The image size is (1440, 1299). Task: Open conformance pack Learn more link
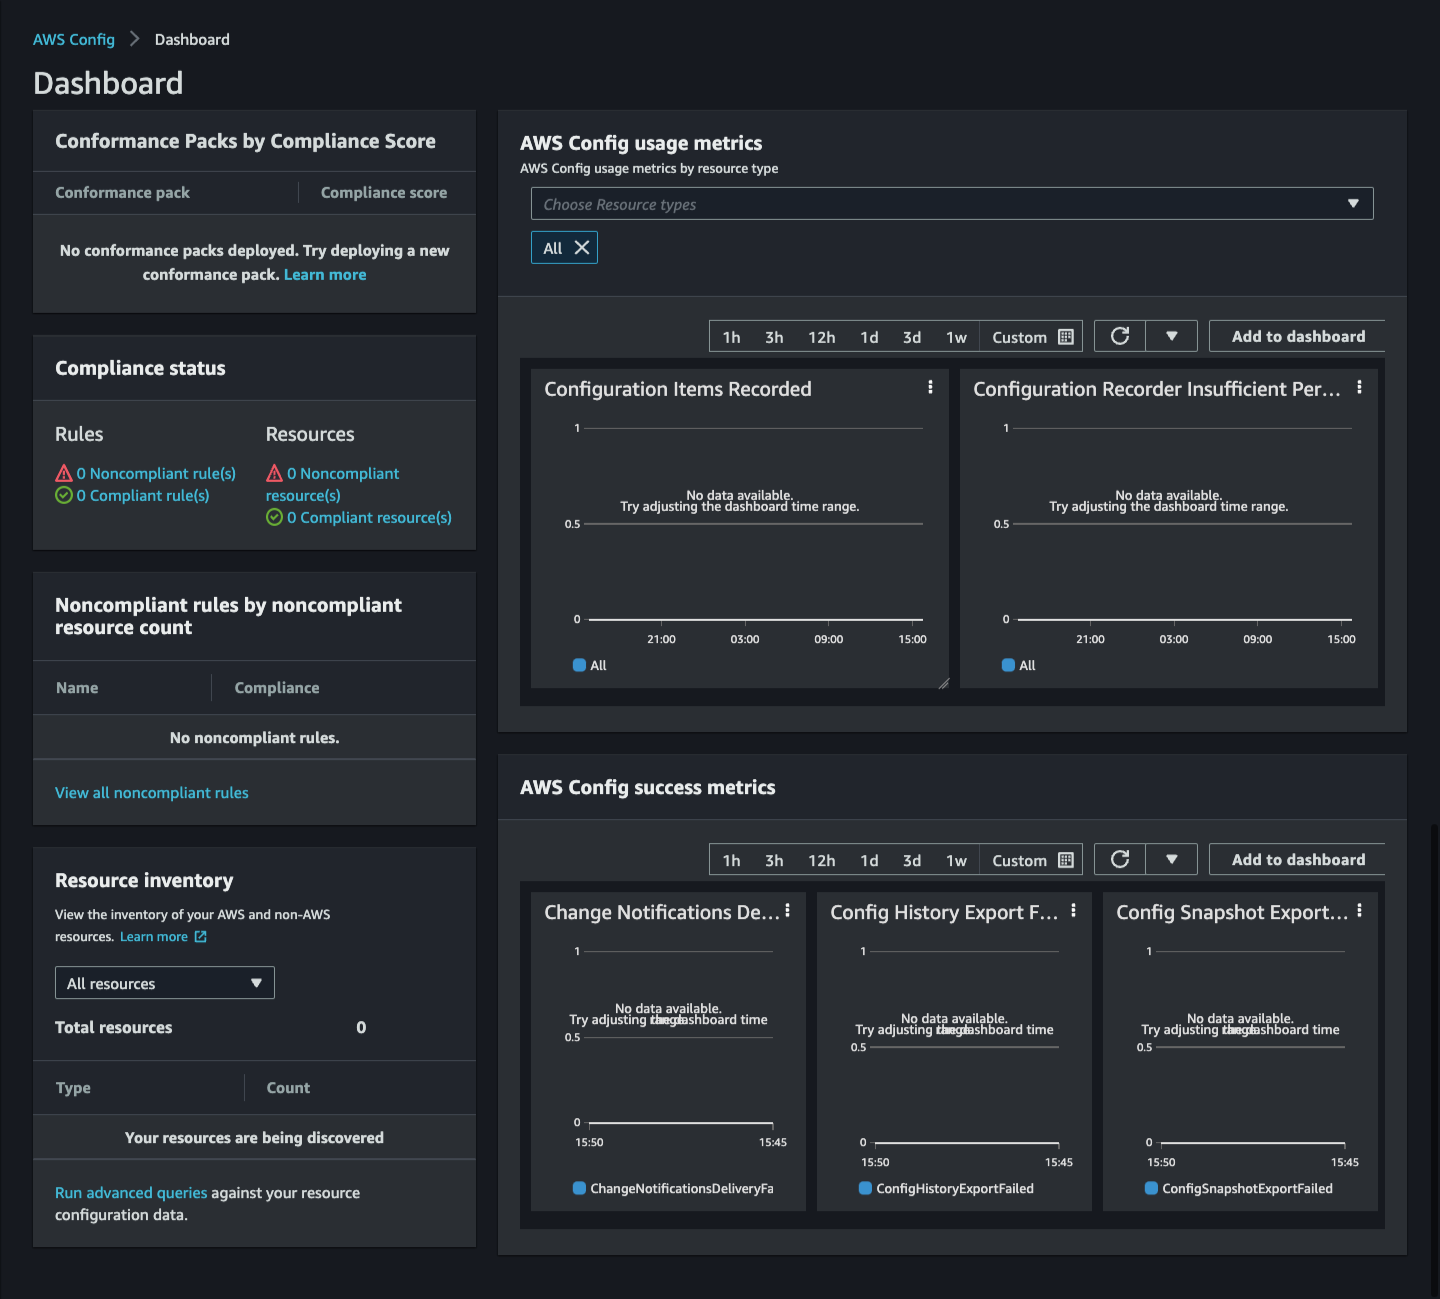(x=325, y=274)
